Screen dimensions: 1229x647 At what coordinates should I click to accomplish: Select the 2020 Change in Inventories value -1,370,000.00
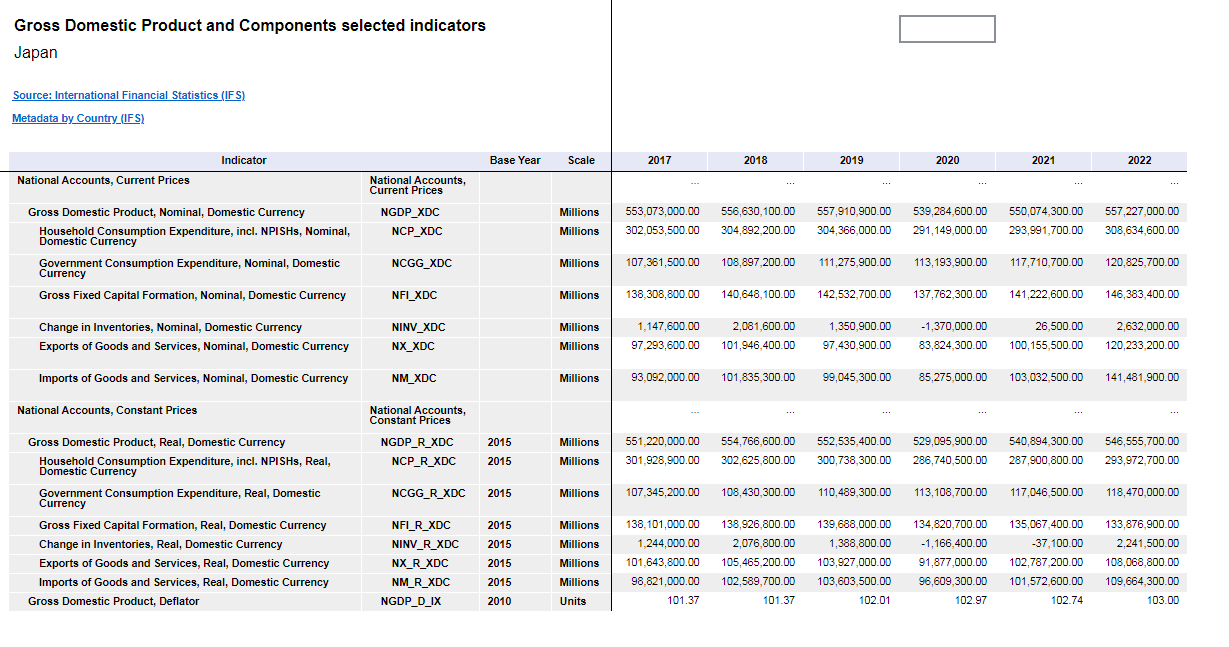[953, 327]
